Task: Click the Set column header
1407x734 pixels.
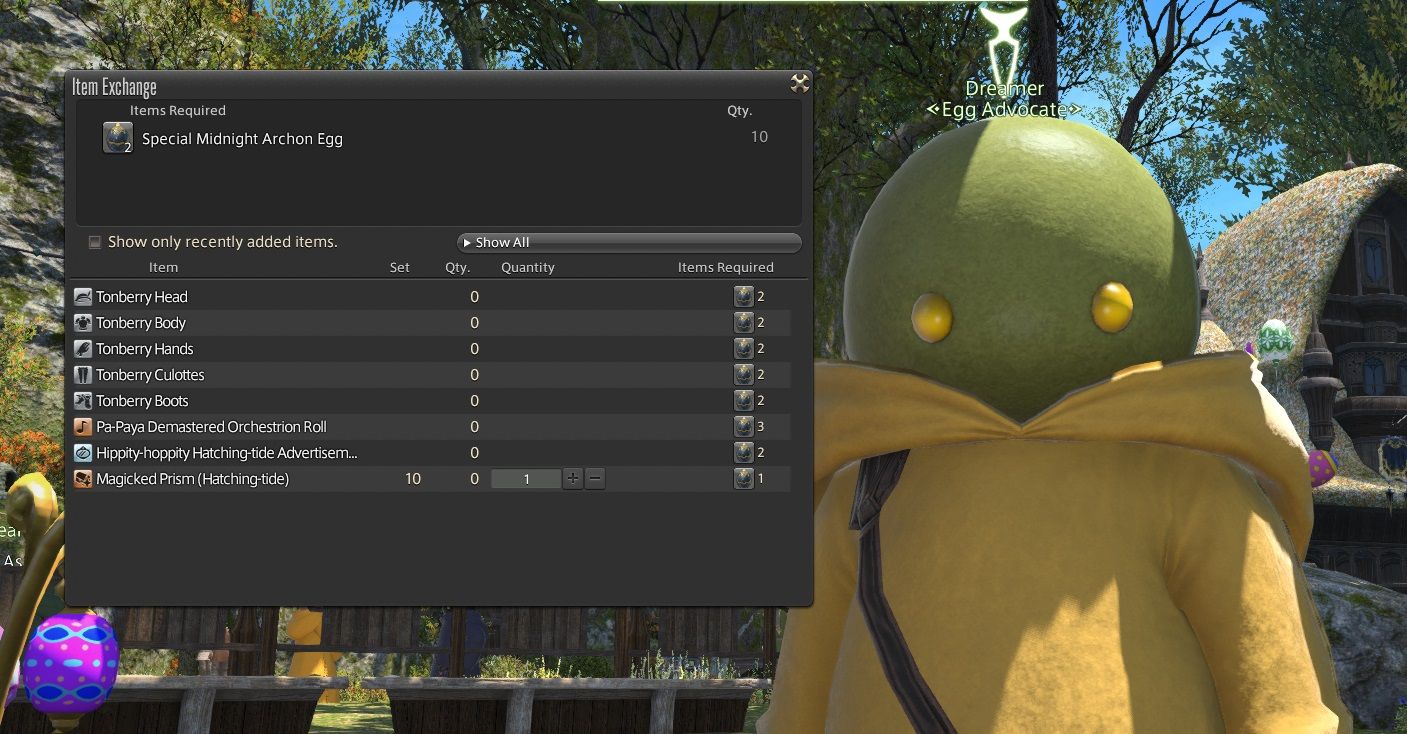Action: coord(400,268)
